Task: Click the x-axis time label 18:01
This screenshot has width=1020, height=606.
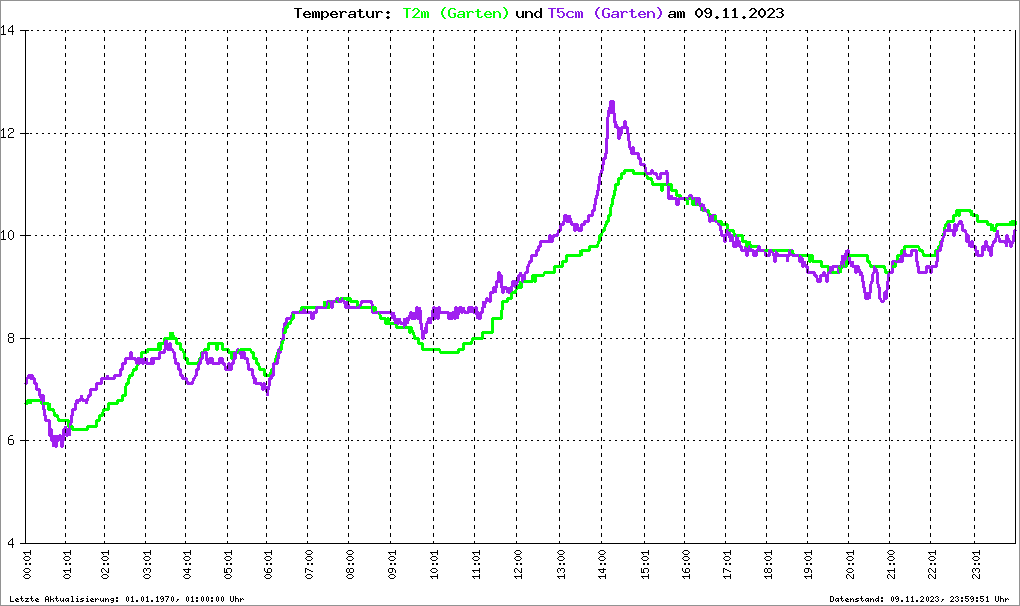Action: [x=768, y=564]
